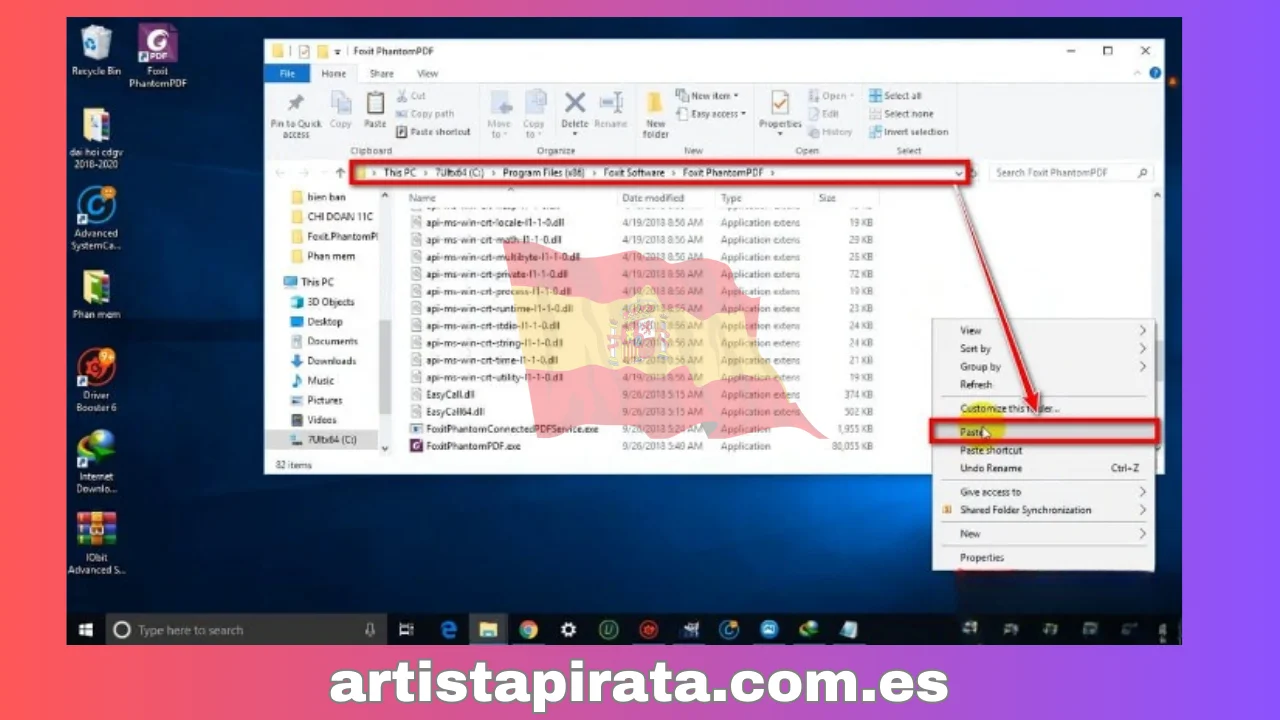Select the Home ribbon tab

(334, 74)
